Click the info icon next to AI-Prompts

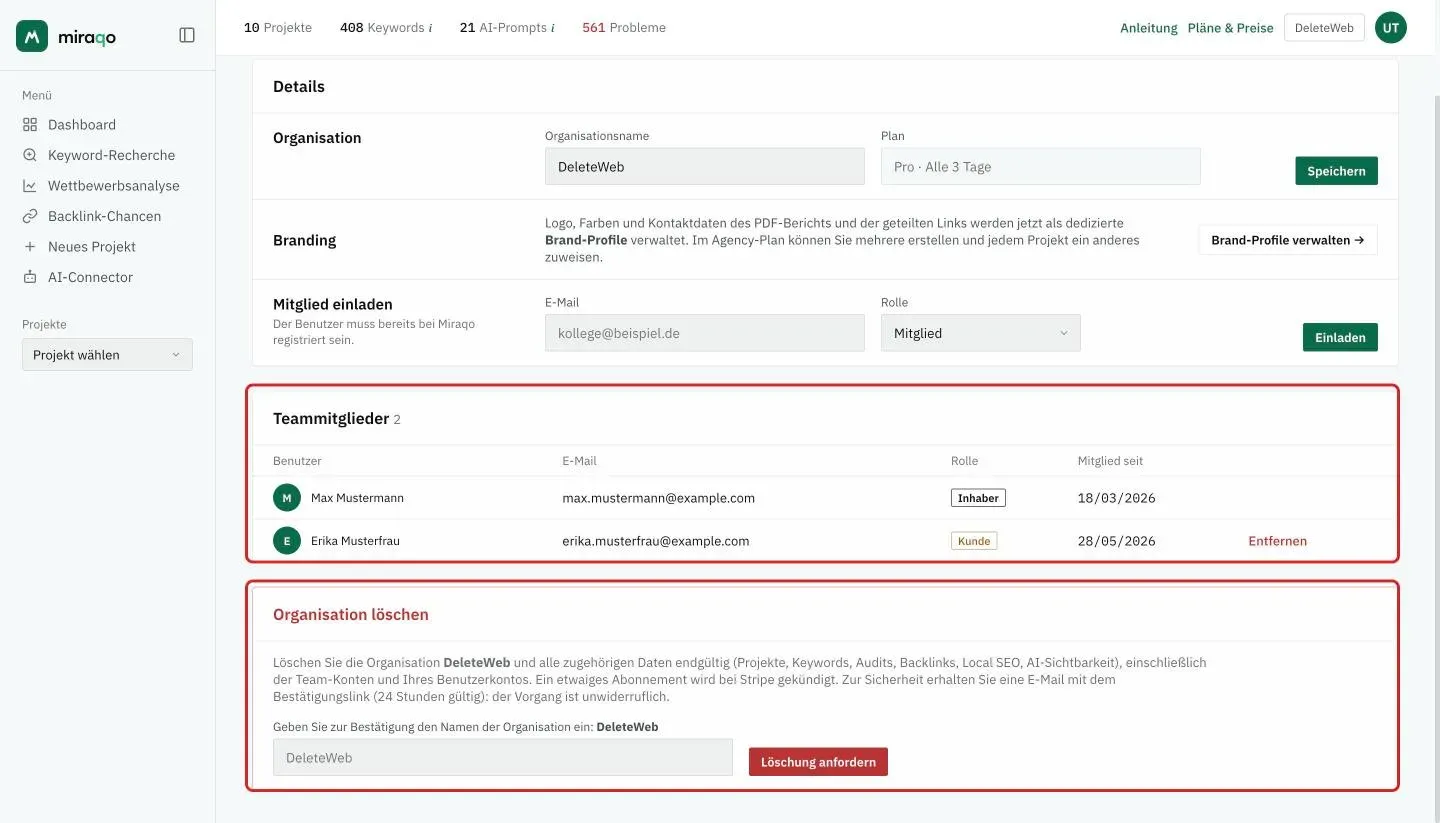[553, 28]
